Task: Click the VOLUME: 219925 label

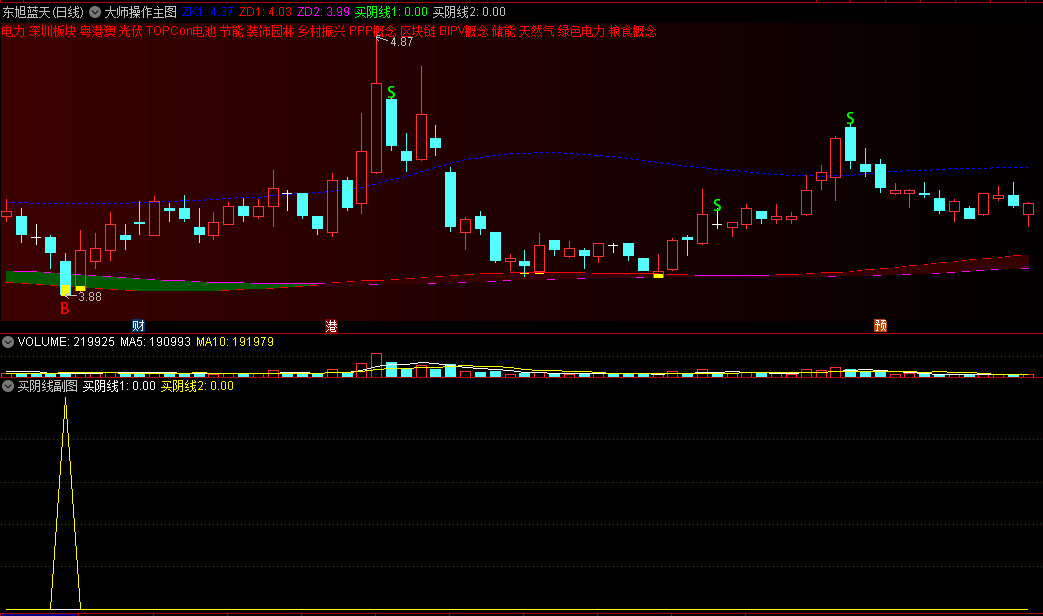Action: [66, 342]
